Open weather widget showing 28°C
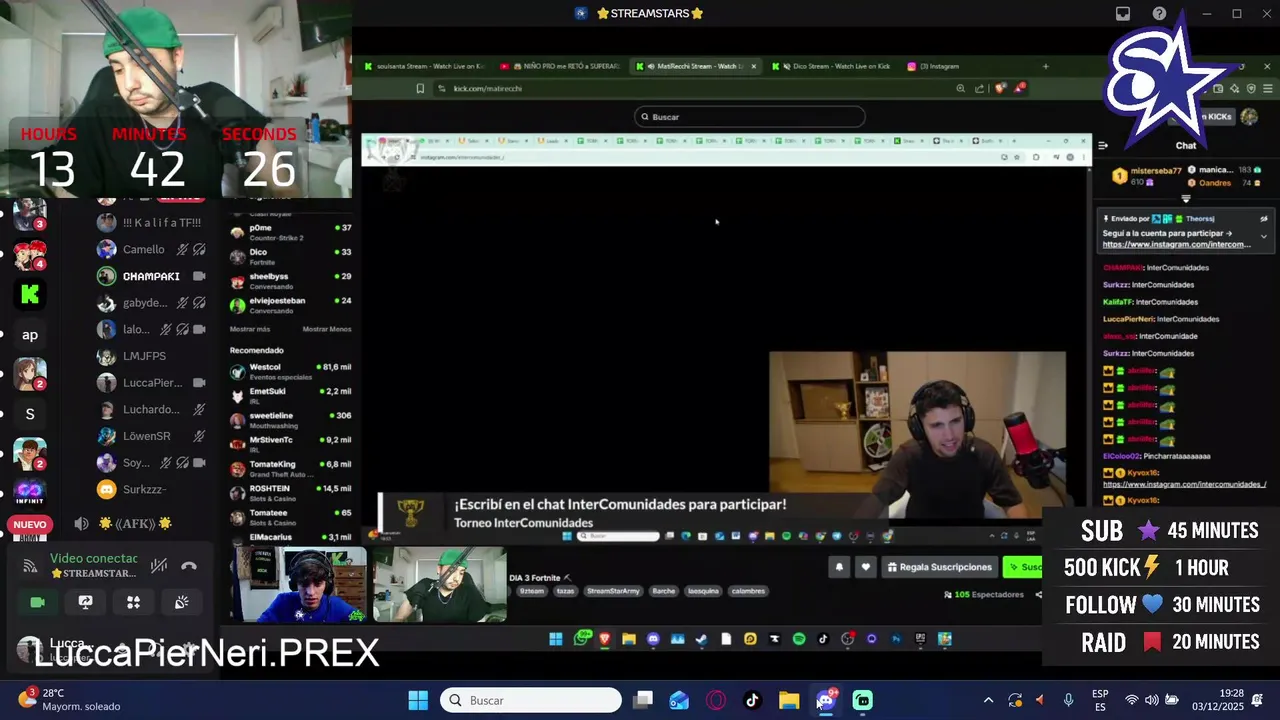This screenshot has width=1280, height=720. point(70,699)
